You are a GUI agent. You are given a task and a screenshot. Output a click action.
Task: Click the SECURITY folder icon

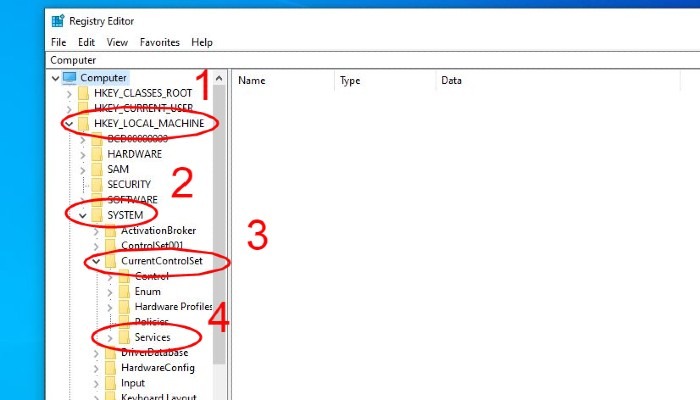[96, 184]
